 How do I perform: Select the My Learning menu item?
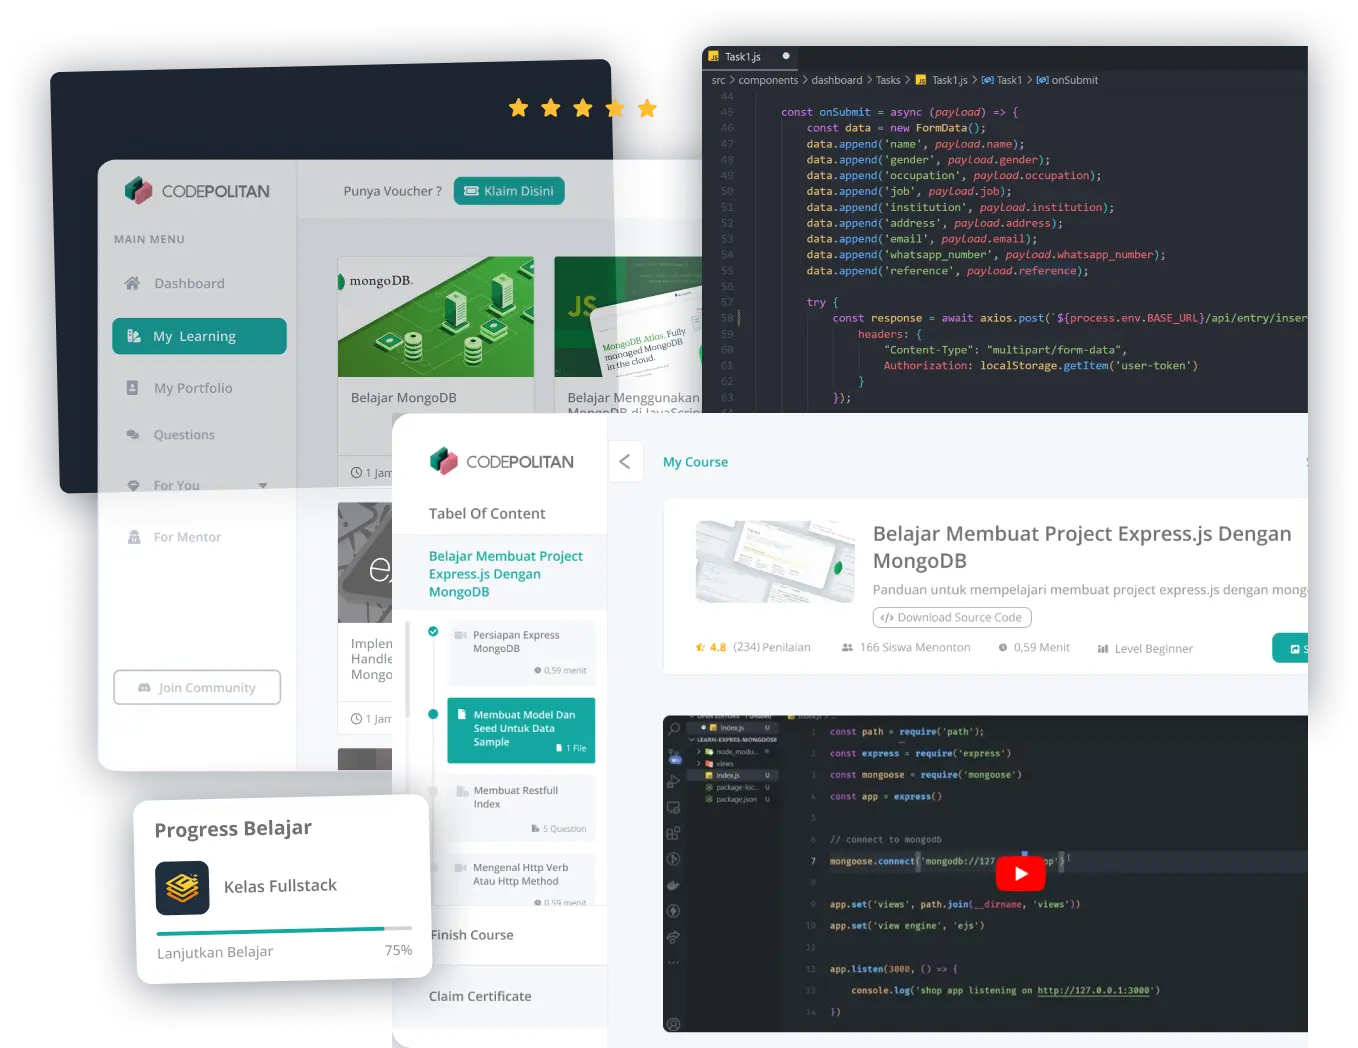click(199, 336)
